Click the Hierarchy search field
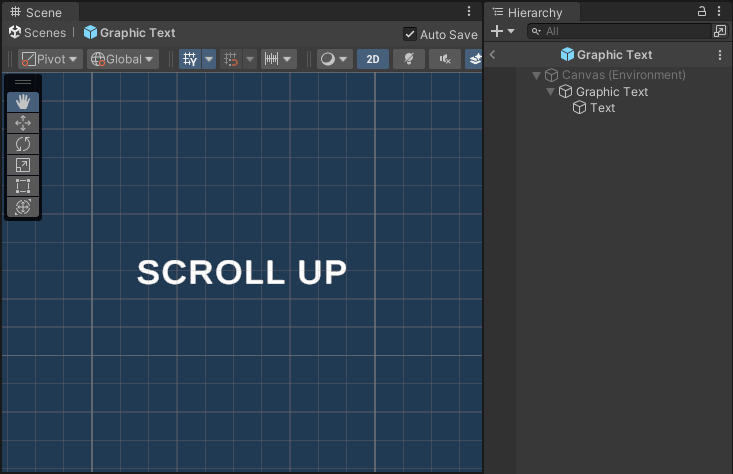This screenshot has width=733, height=474. click(x=620, y=32)
